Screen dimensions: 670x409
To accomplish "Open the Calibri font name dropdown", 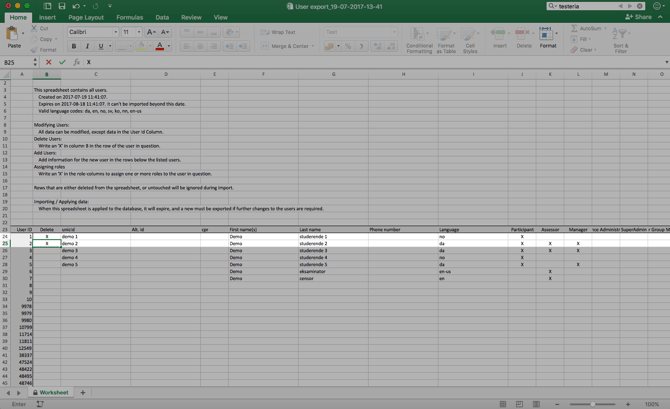I will pyautogui.click(x=93, y=32).
